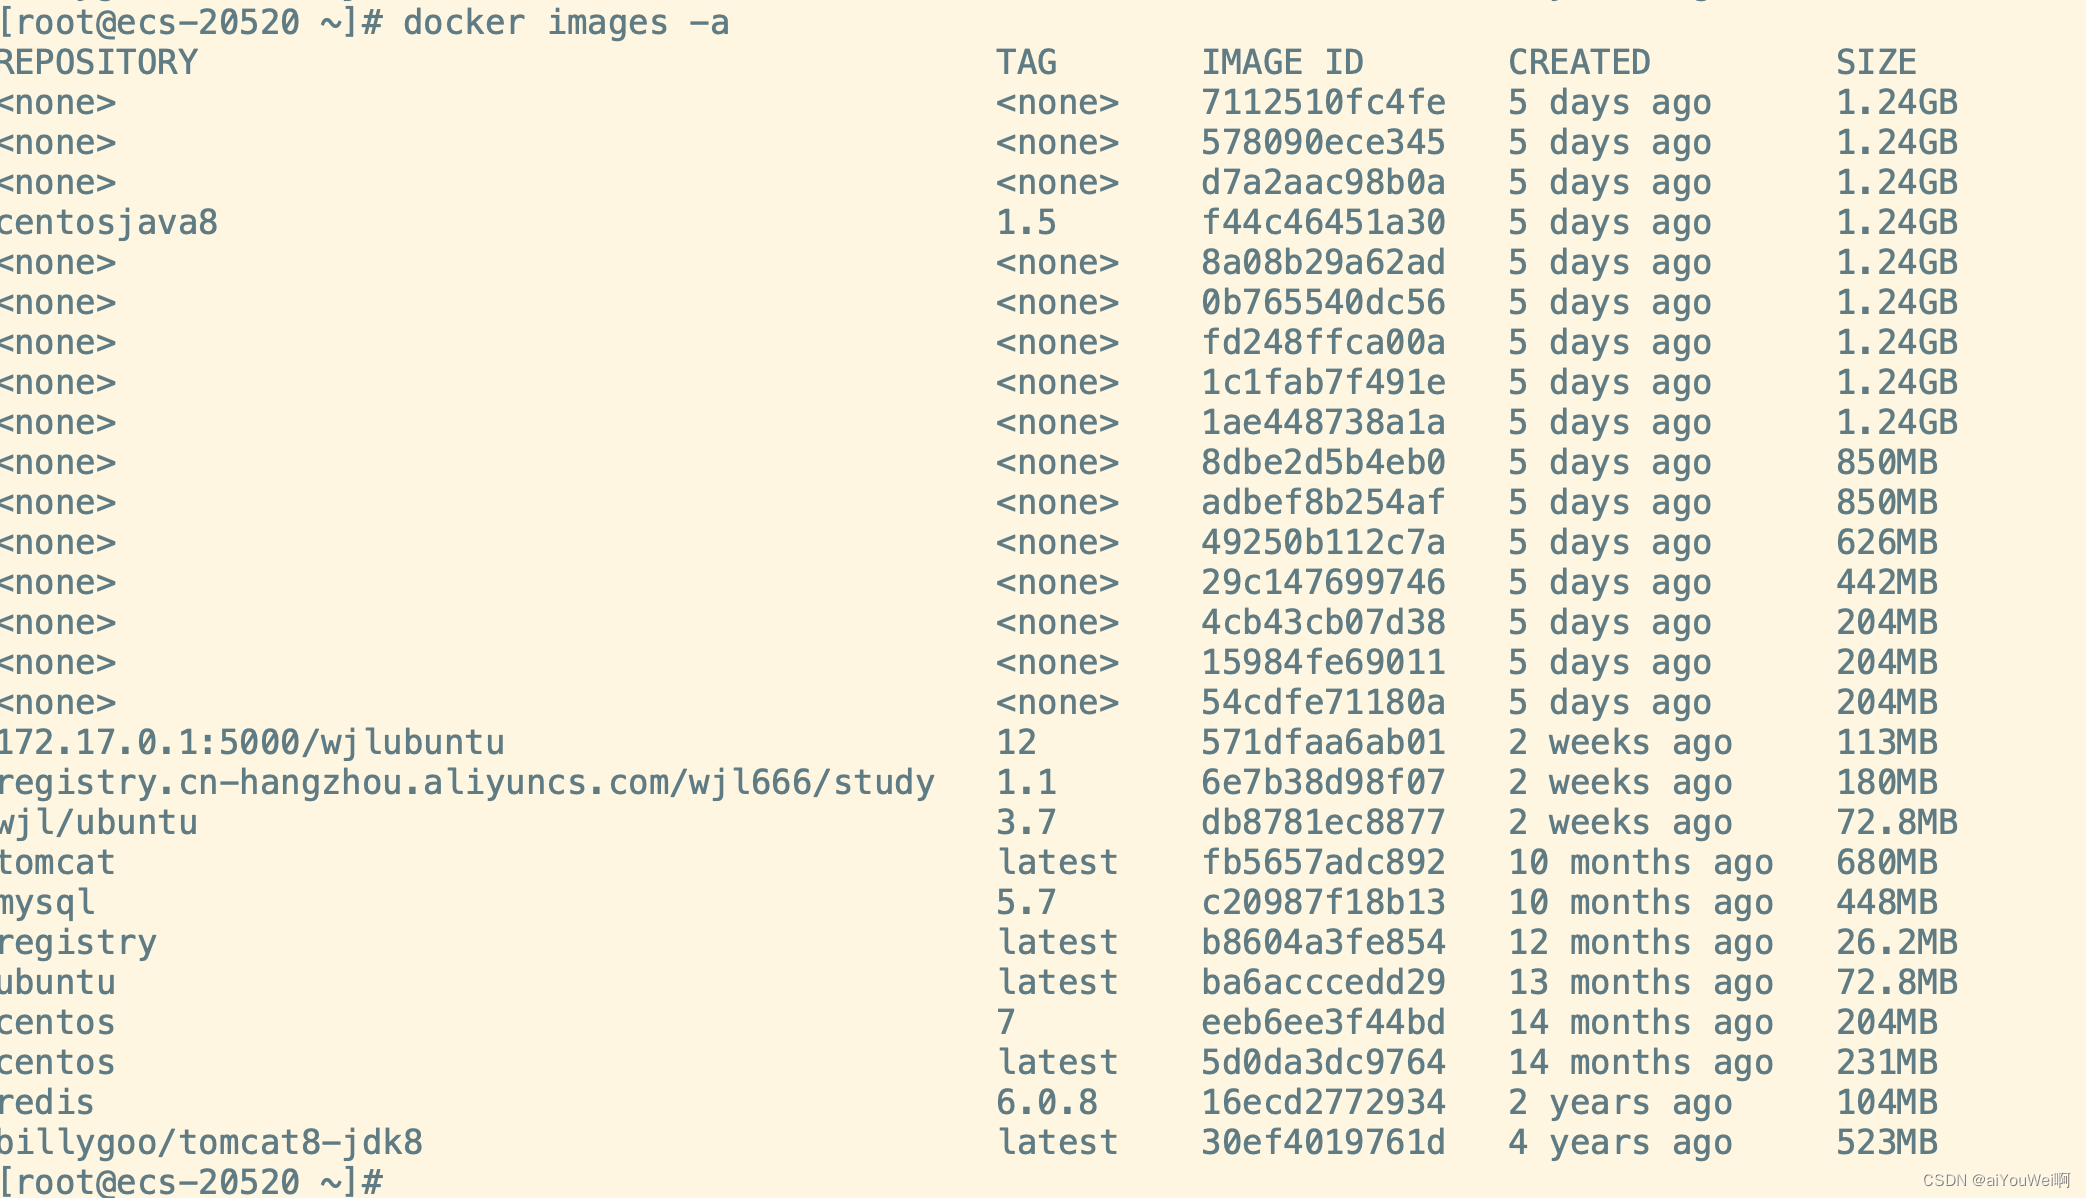Click tag 5.7 of mysql
The image size is (2086, 1198).
click(1026, 902)
